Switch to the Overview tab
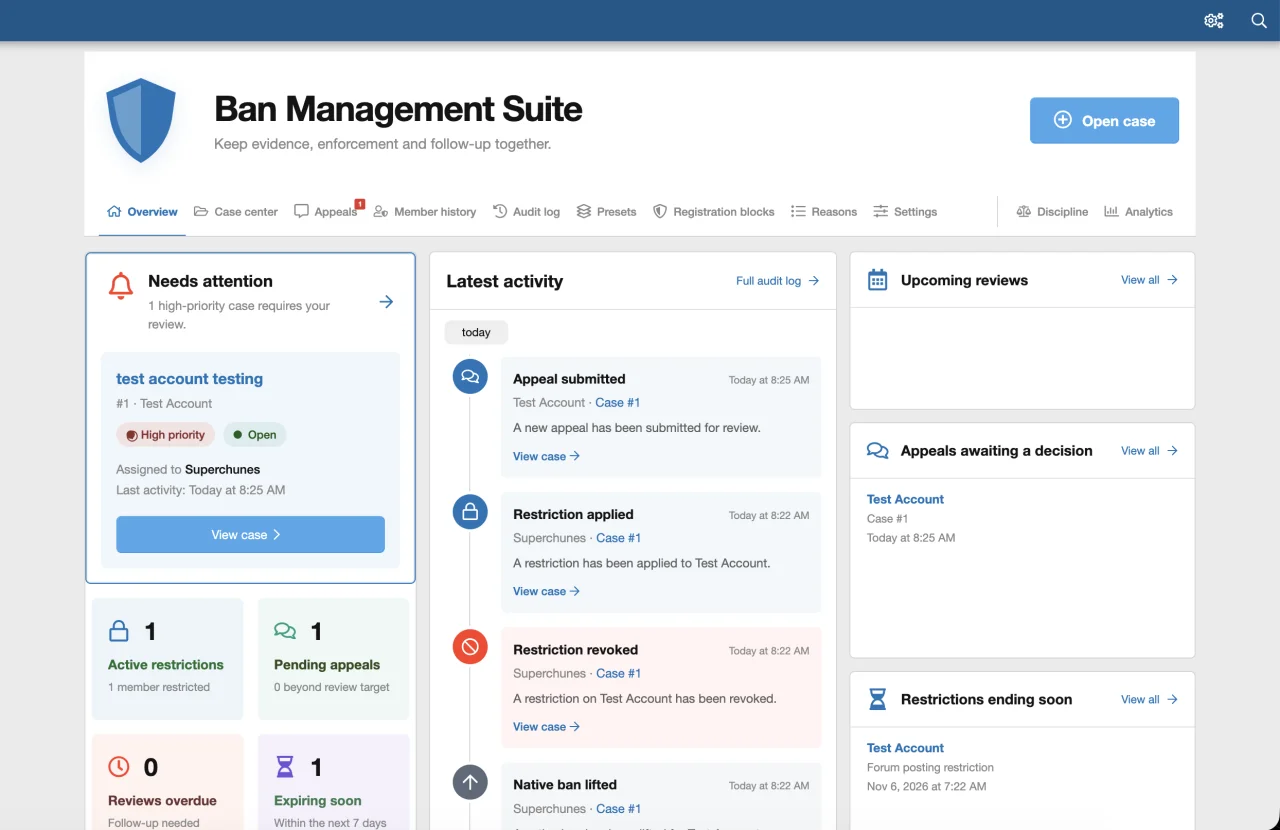This screenshot has height=830, width=1280. click(142, 212)
